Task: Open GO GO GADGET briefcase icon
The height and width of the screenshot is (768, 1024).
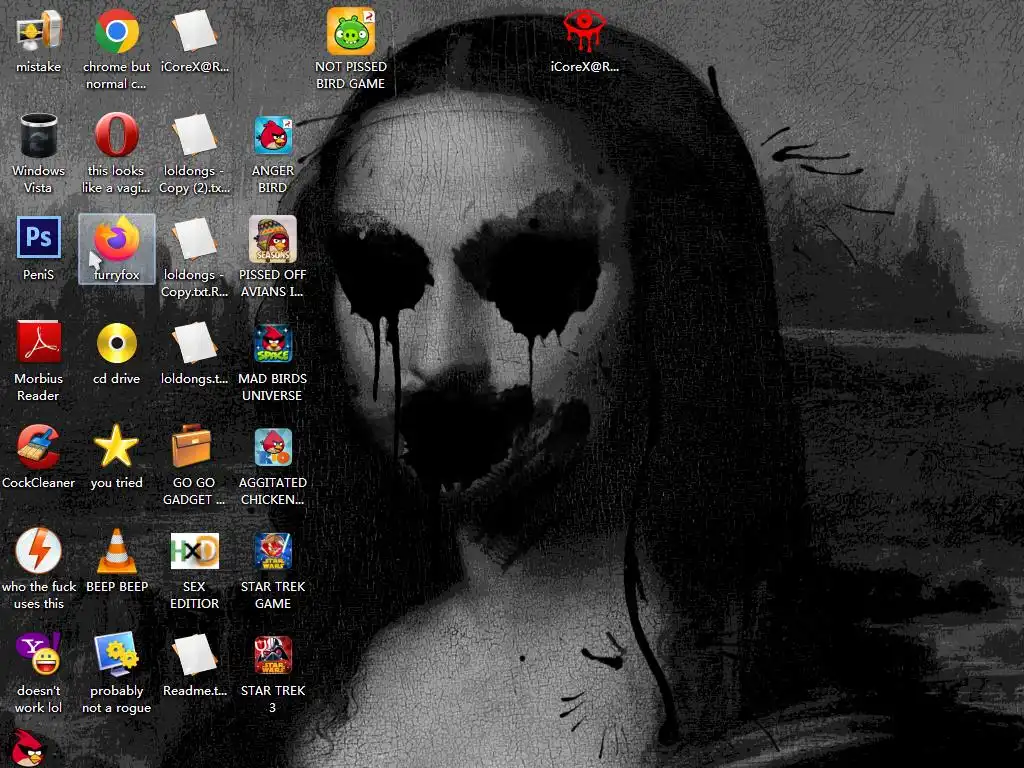Action: 192,446
